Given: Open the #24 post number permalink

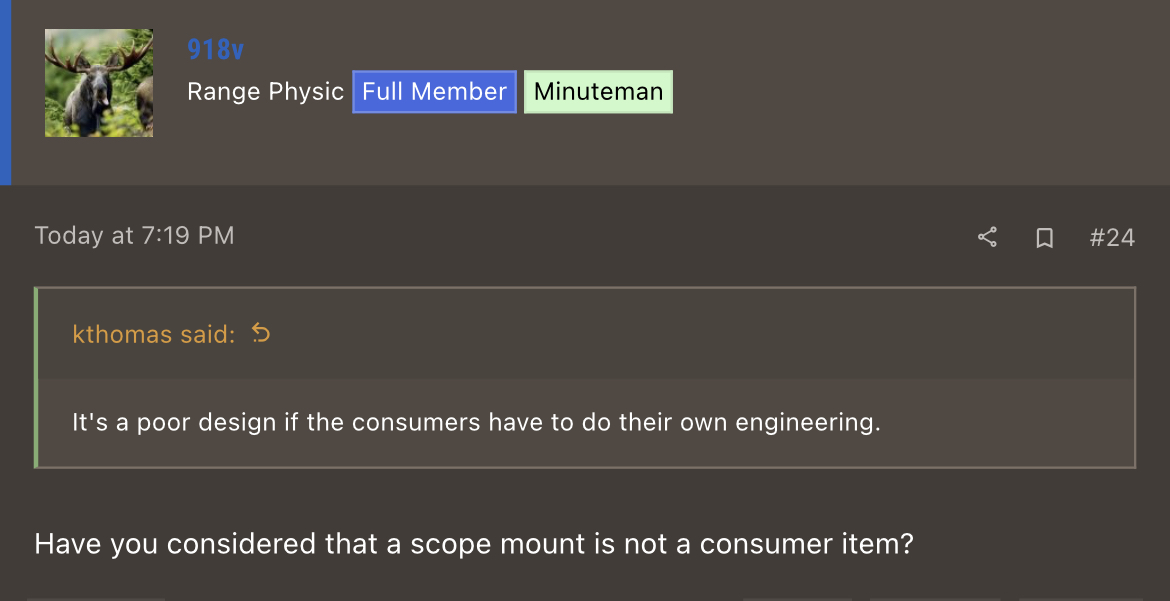Looking at the screenshot, I should tap(1112, 238).
